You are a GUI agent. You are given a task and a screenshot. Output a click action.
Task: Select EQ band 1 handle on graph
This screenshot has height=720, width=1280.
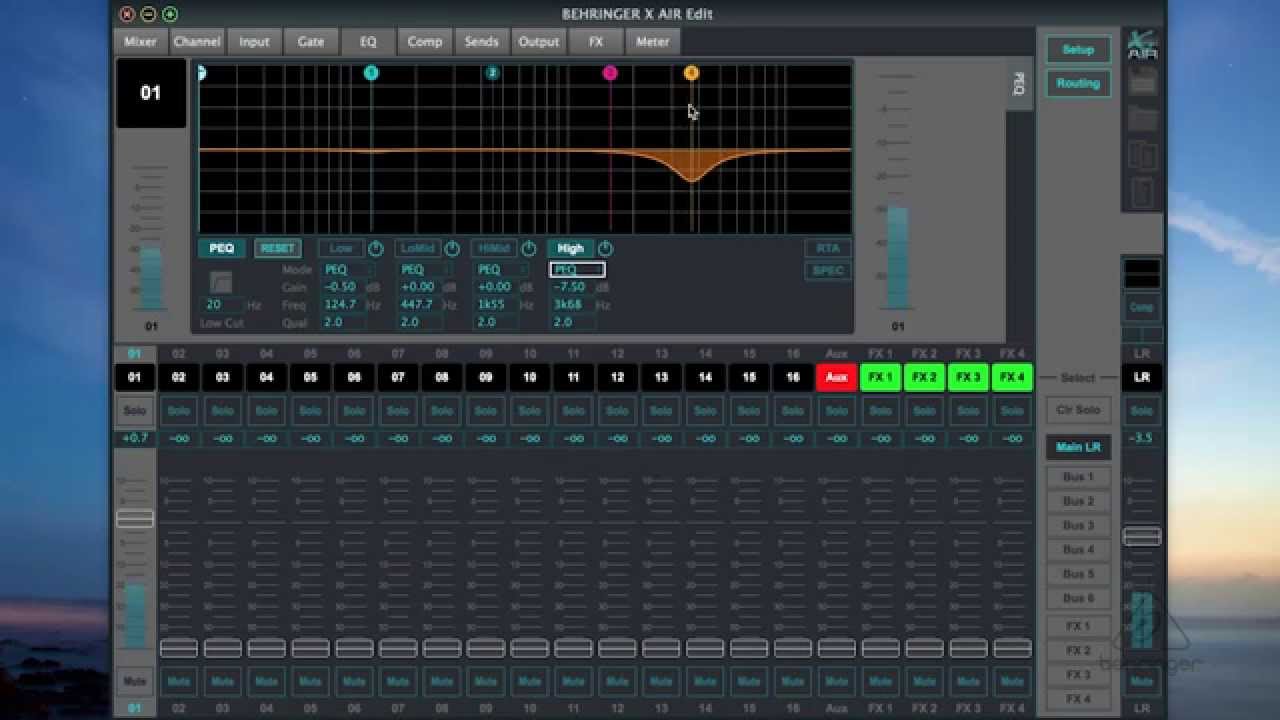click(x=371, y=73)
